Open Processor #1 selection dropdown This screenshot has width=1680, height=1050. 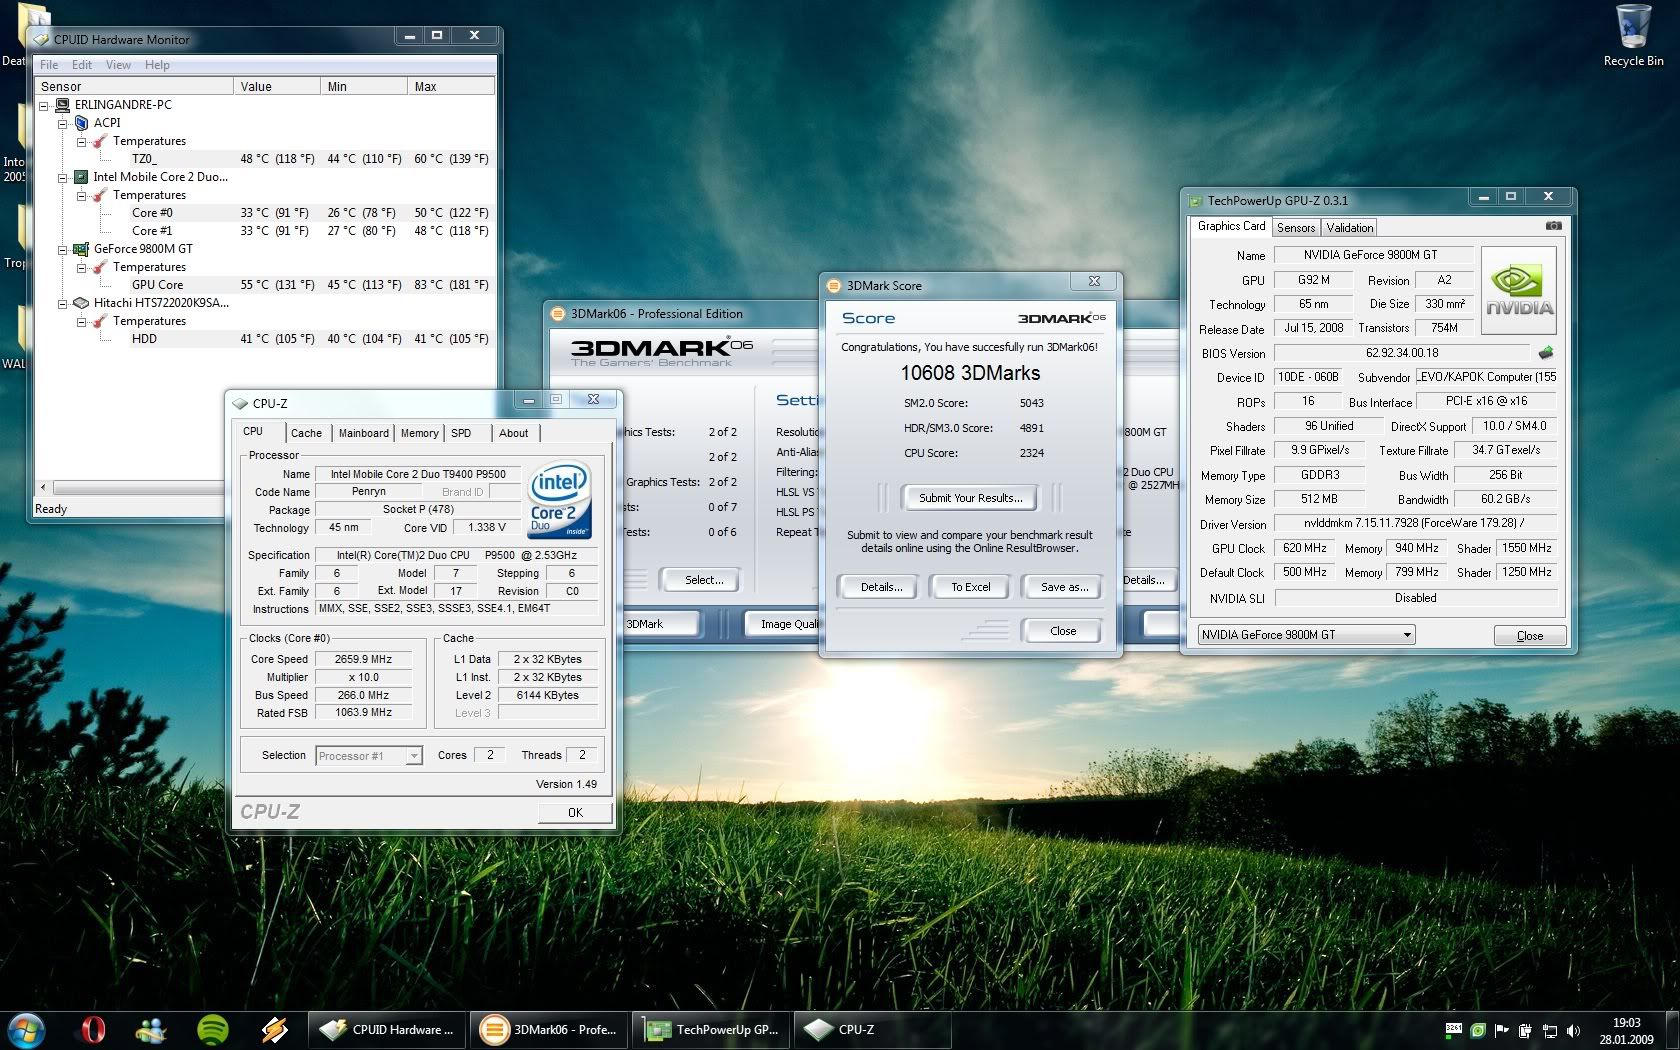369,756
